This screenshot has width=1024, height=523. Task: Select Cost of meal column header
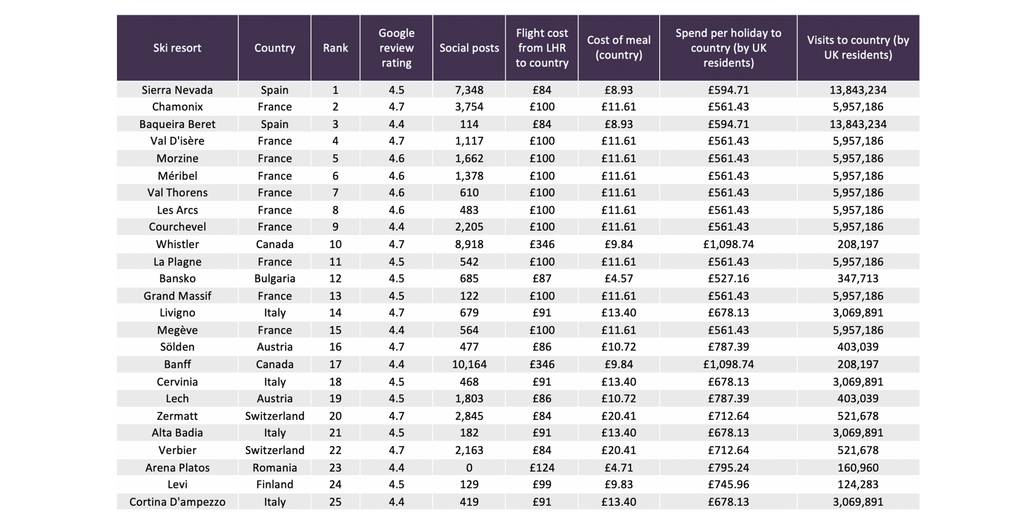[618, 48]
